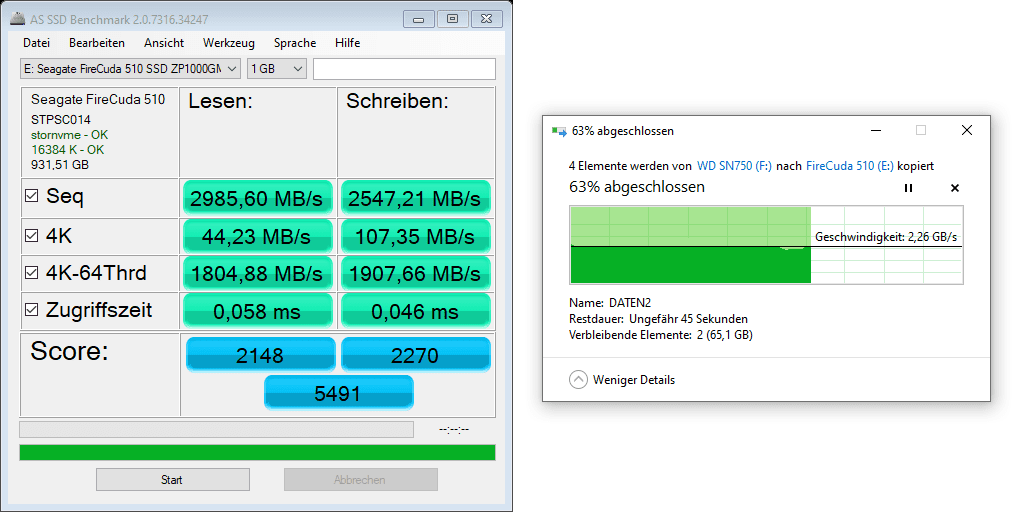The width and height of the screenshot is (1026, 512).
Task: Open the drive selection dropdown
Action: pos(131,69)
